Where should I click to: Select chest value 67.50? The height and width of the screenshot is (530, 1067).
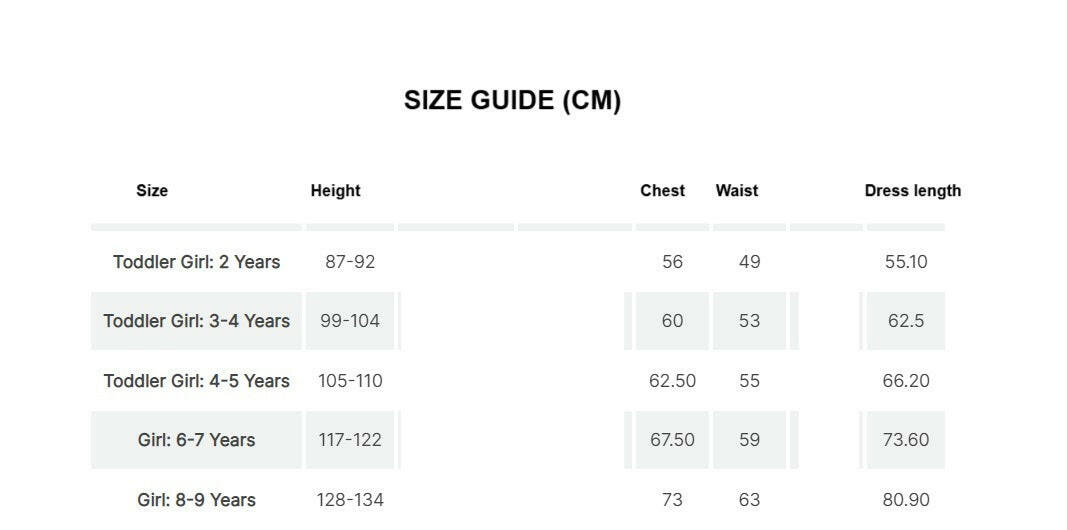pos(672,440)
